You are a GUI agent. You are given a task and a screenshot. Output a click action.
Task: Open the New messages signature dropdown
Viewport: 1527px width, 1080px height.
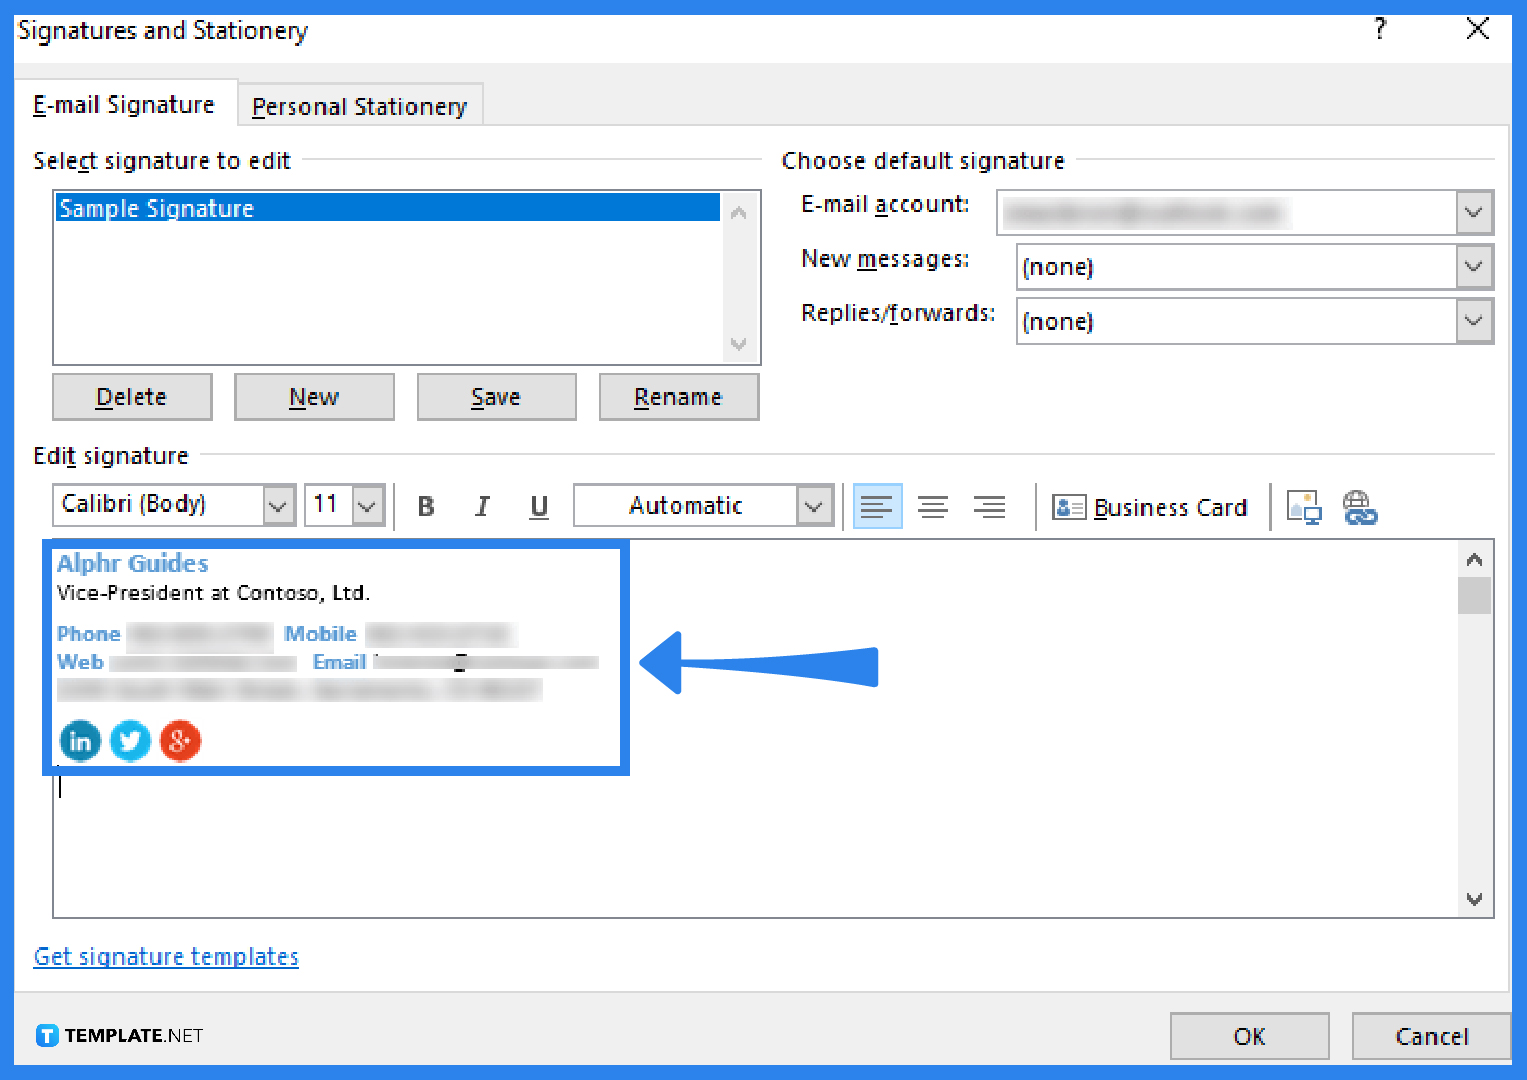pos(1473,267)
